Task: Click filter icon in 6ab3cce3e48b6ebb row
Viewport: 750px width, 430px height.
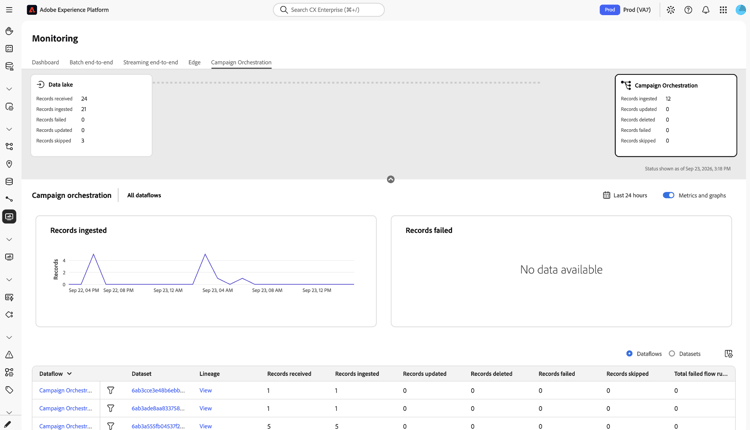Action: (x=110, y=390)
